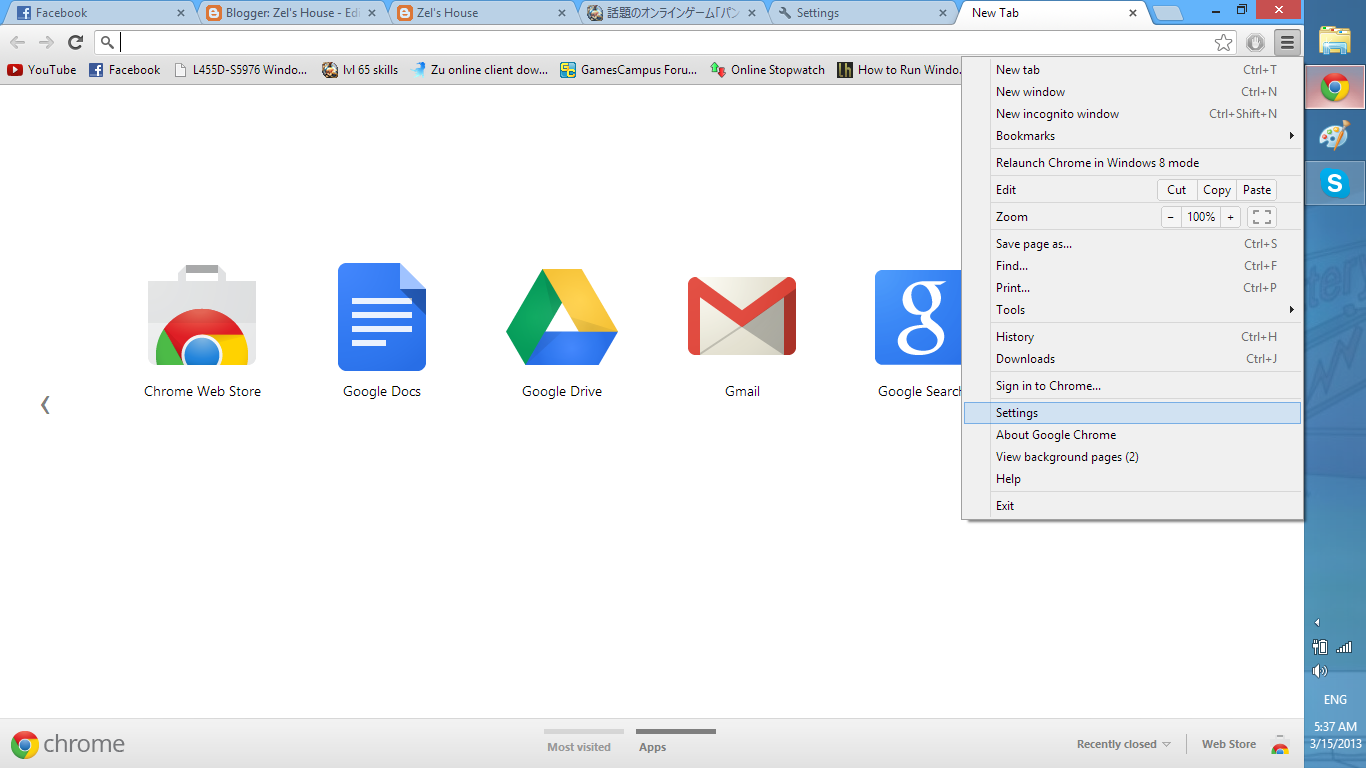1366x768 pixels.
Task: Select Settings in the Chrome menu
Action: tap(1133, 413)
